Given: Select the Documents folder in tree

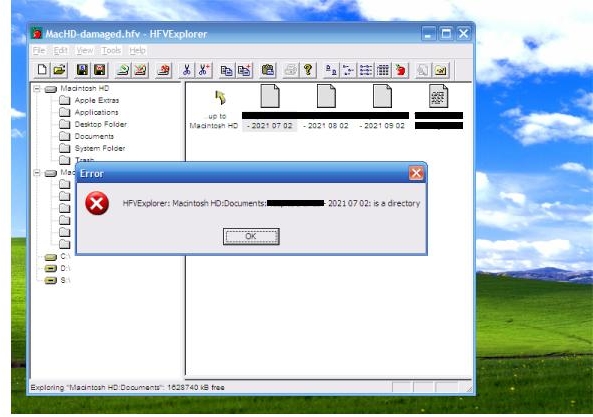Looking at the screenshot, I should tap(94, 136).
